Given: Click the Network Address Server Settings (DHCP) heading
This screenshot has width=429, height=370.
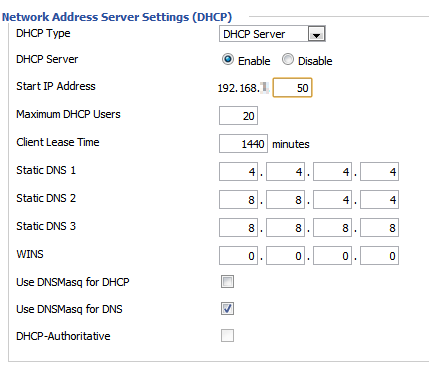Looking at the screenshot, I should click(x=117, y=17).
